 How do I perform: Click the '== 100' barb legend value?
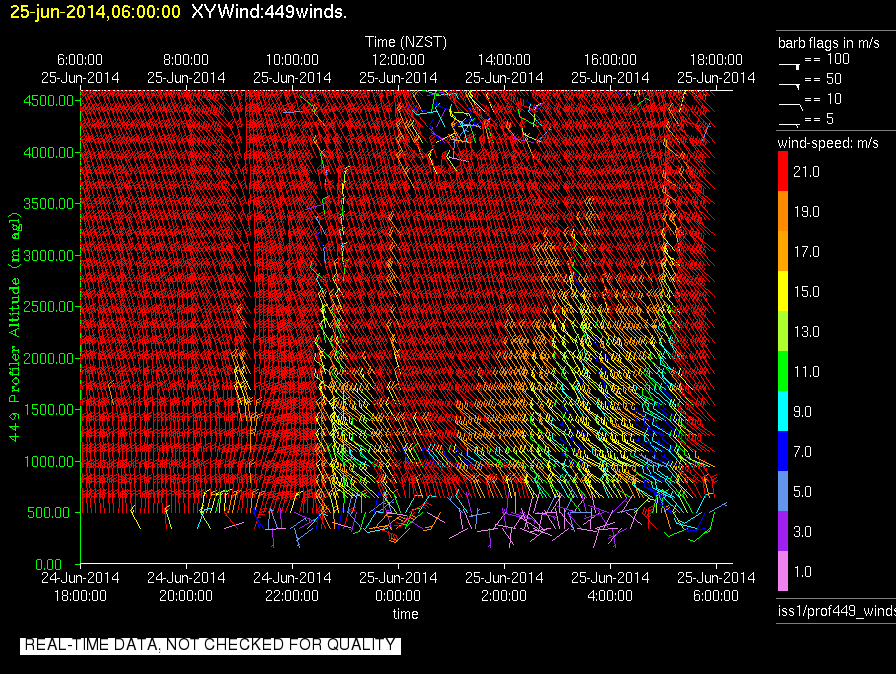(827, 59)
